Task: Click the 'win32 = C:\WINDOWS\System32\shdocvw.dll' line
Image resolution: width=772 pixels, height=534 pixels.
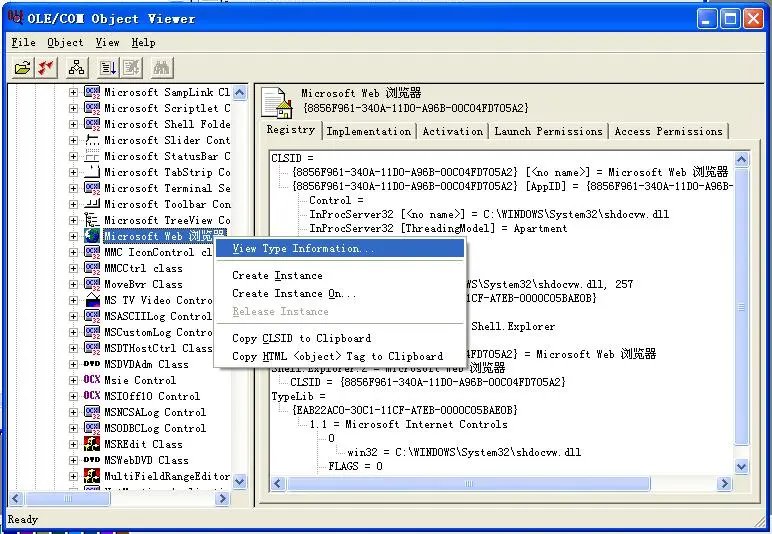Action: 464,452
